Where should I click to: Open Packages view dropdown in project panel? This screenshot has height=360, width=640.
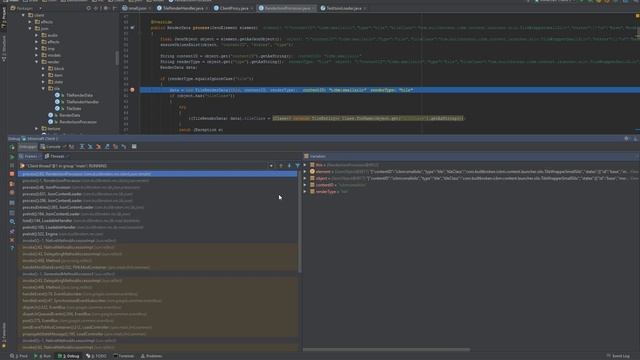(26, 8)
